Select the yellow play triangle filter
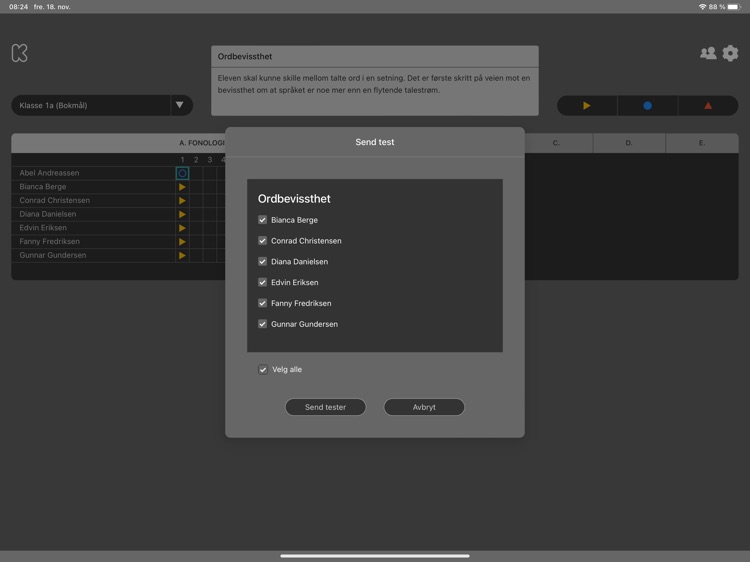The image size is (750, 562). (586, 106)
